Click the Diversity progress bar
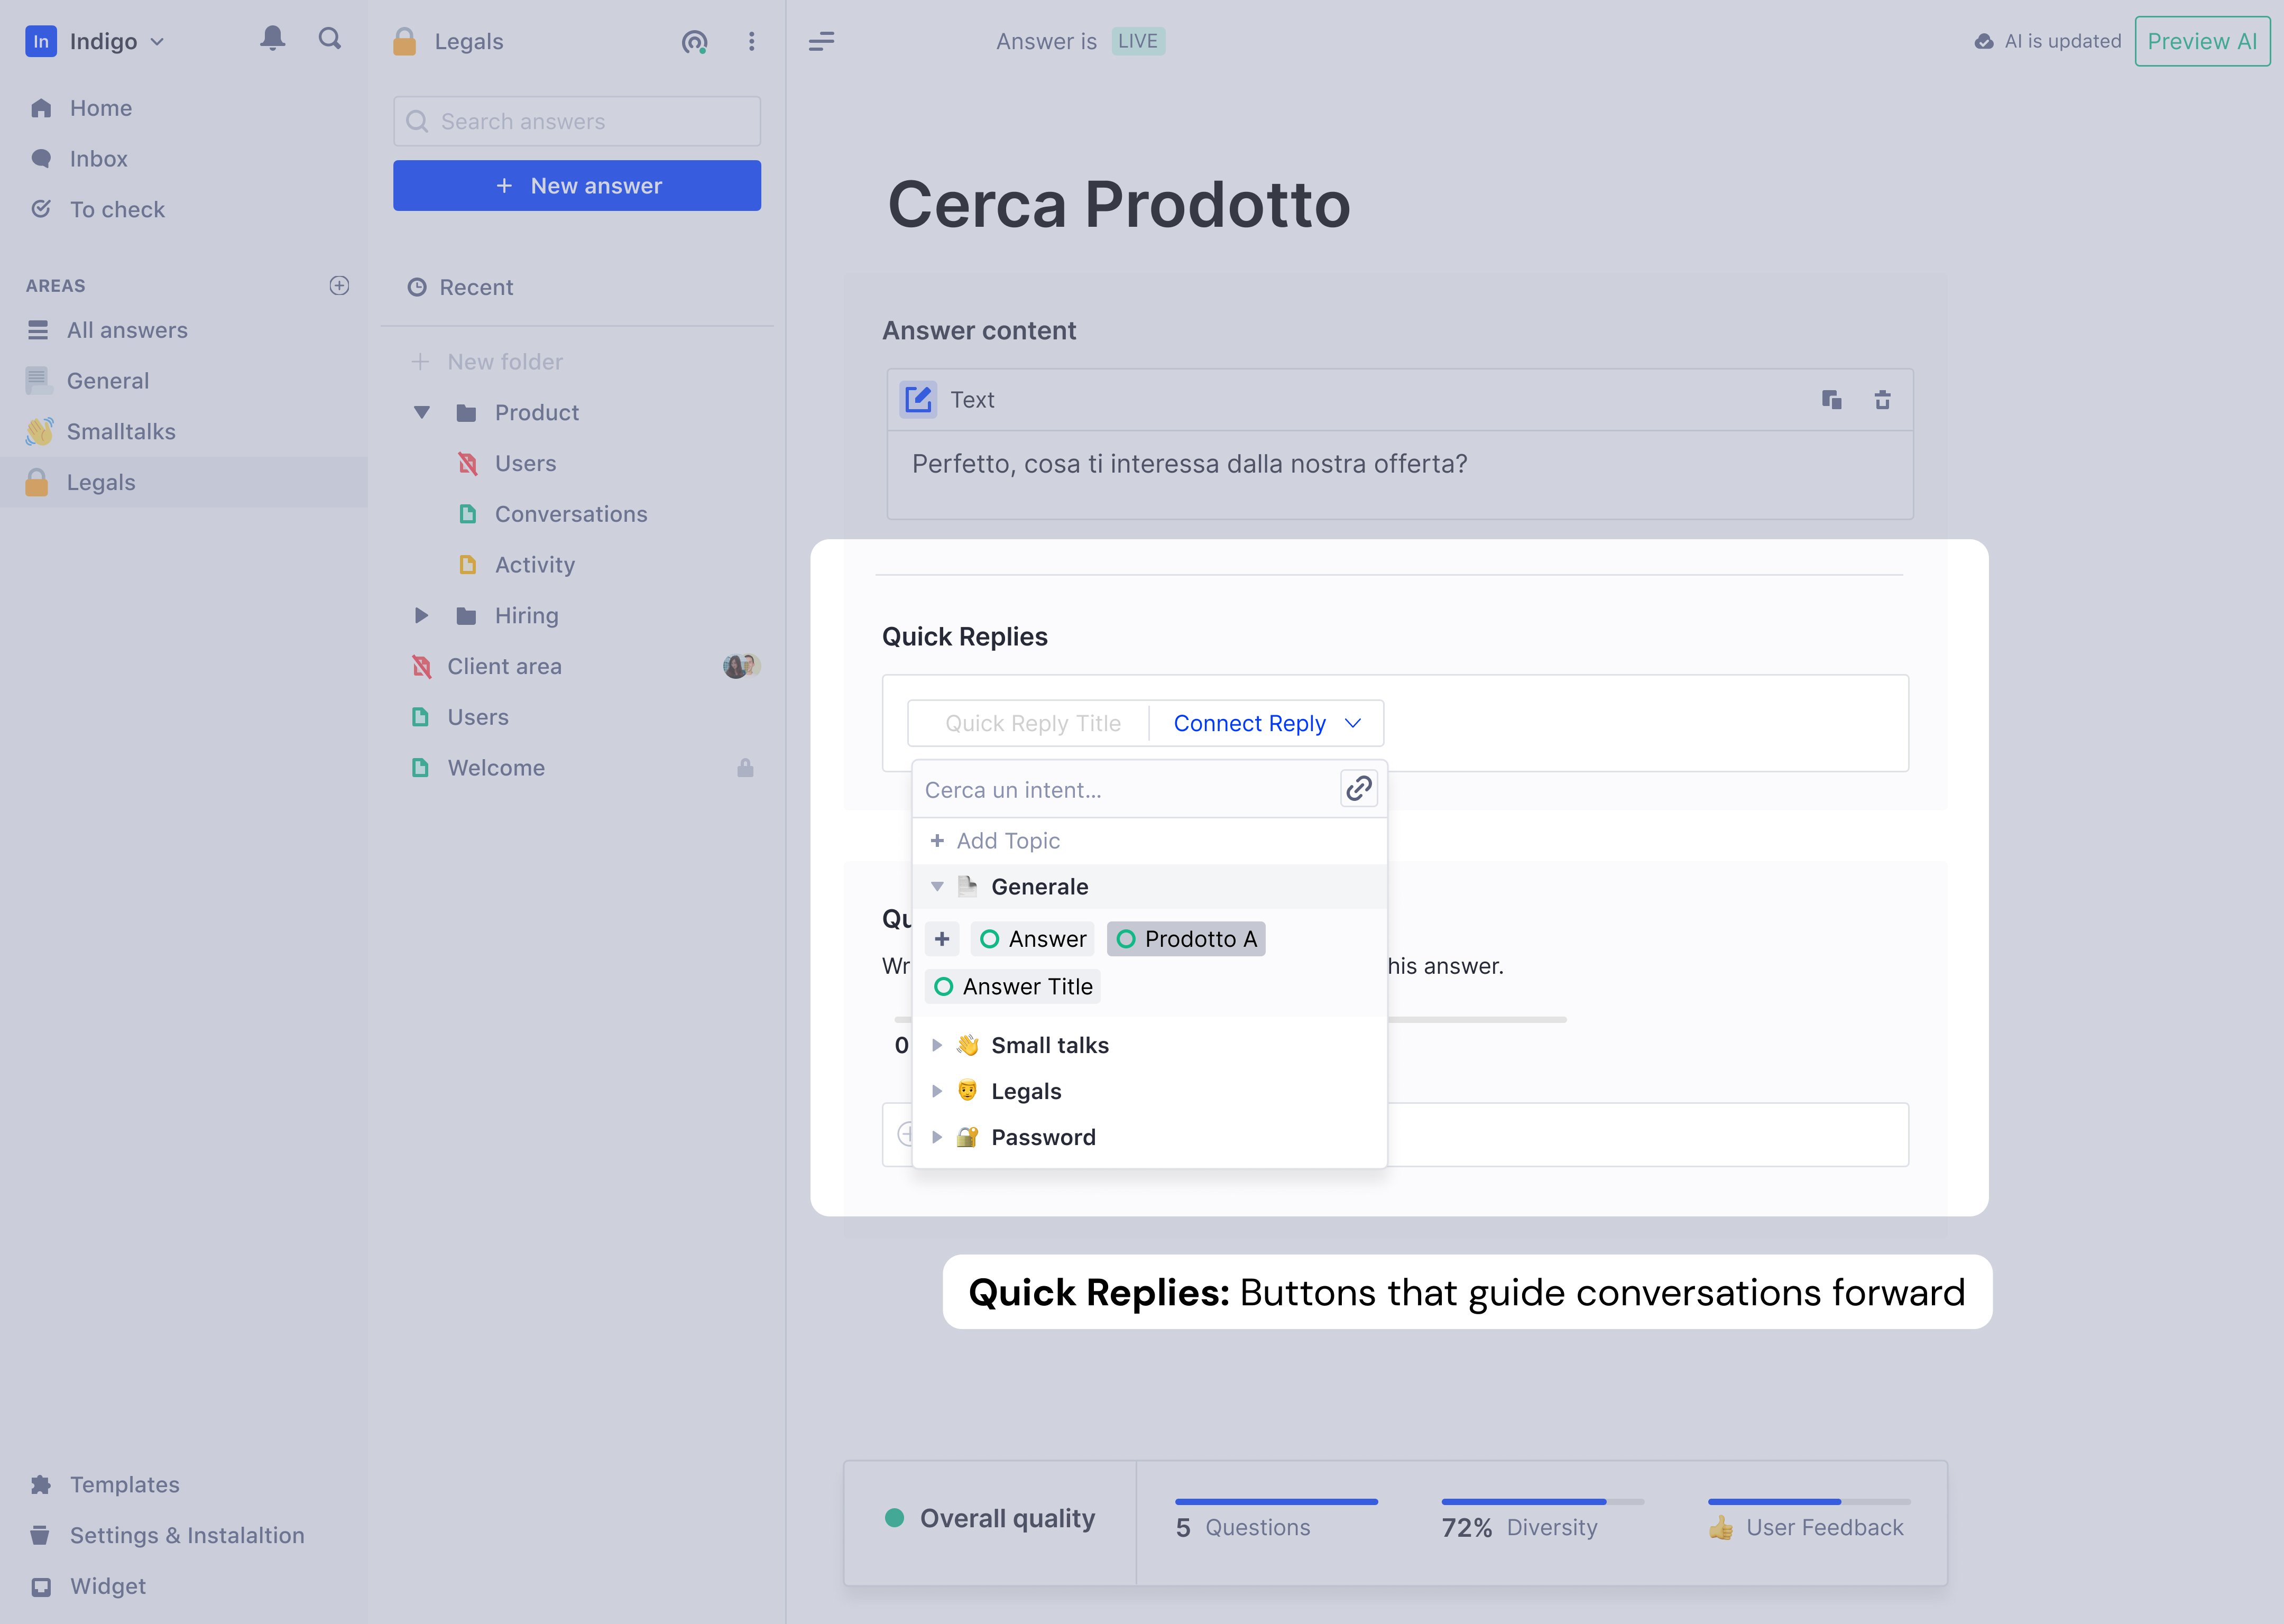The height and width of the screenshot is (1624, 2284). tap(1542, 1502)
